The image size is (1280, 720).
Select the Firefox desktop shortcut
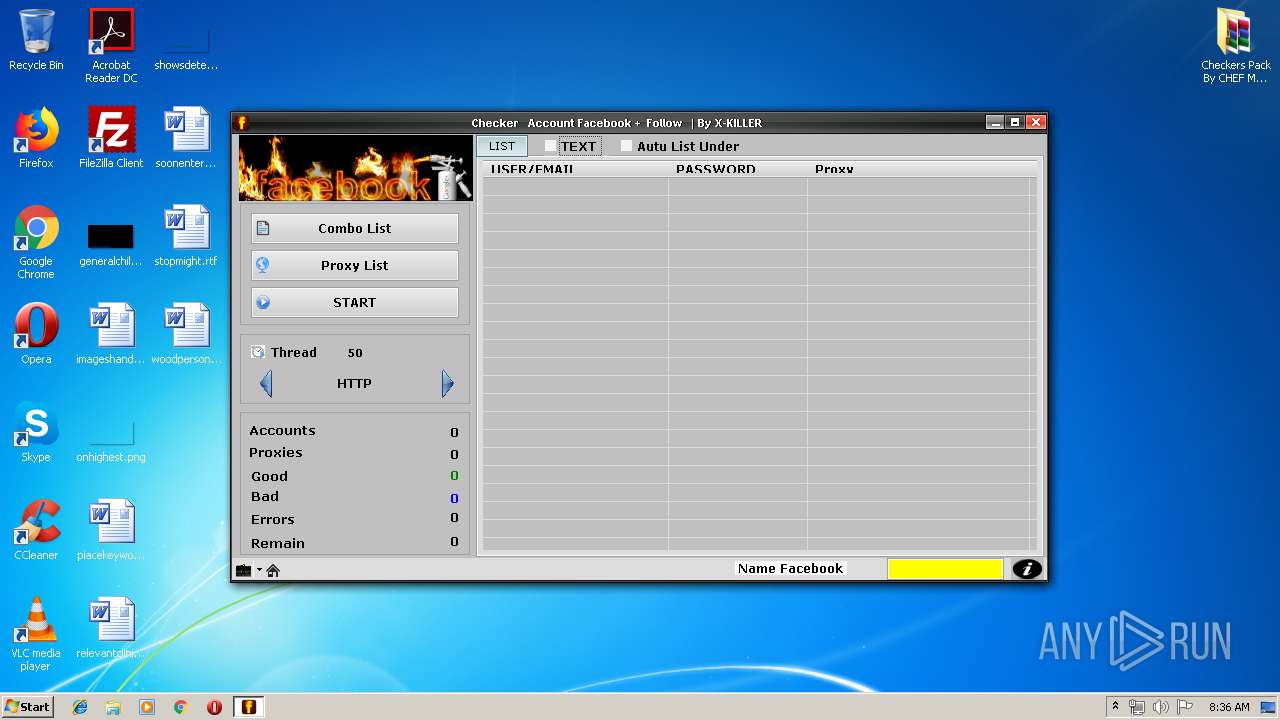tap(36, 138)
